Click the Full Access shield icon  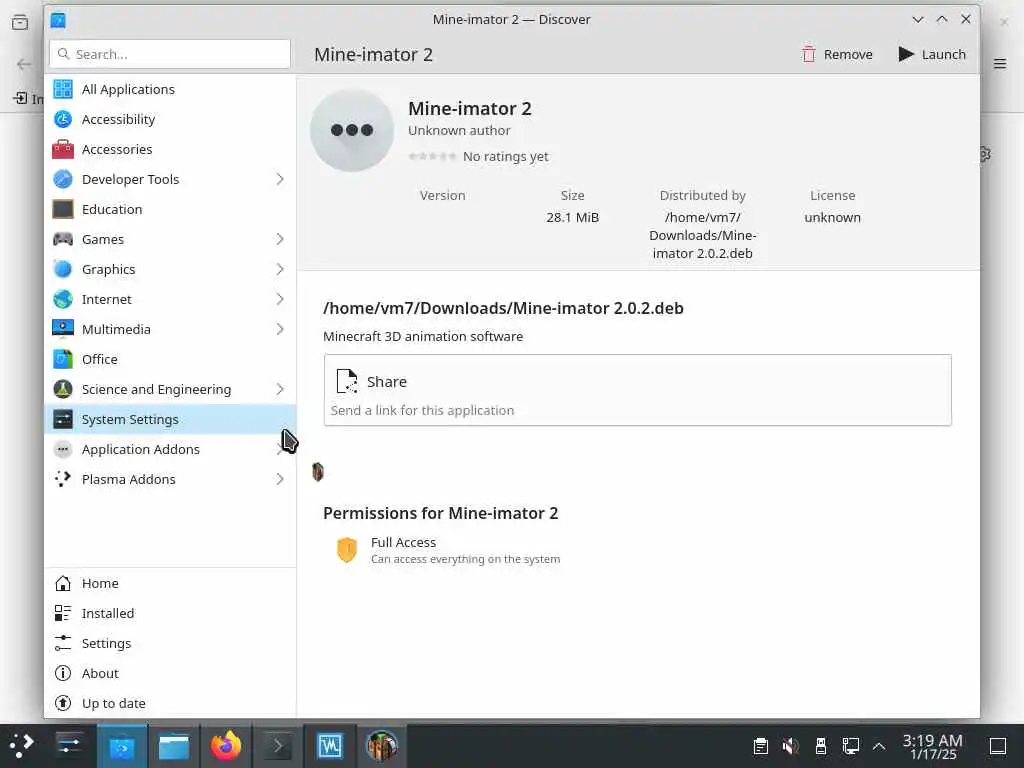point(347,550)
